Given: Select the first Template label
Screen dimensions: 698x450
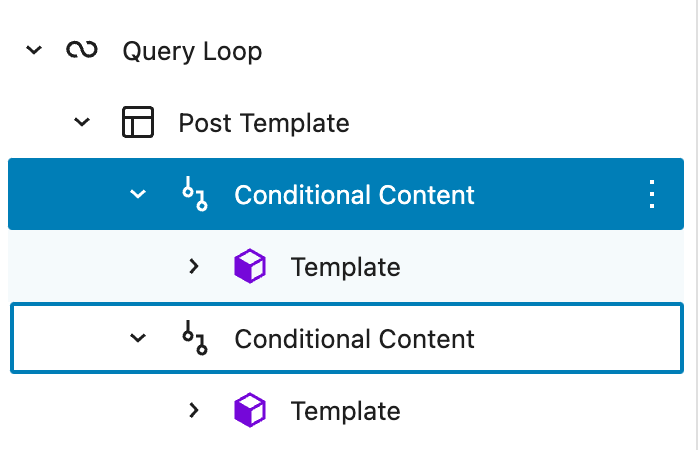Looking at the screenshot, I should click(x=345, y=267).
